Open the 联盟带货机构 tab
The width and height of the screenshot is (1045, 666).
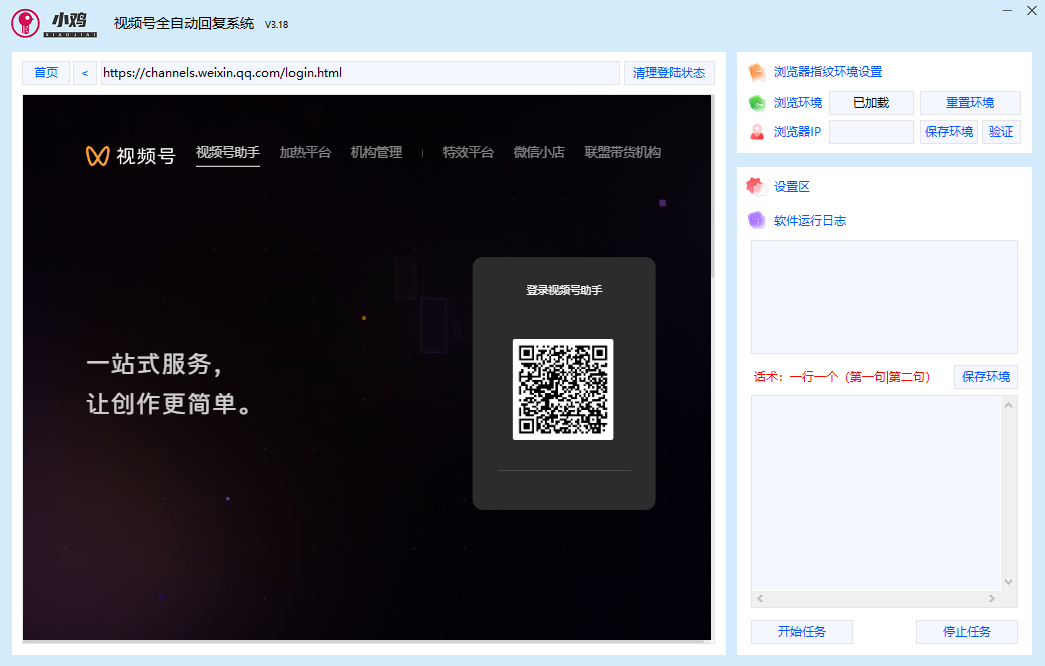tap(622, 153)
